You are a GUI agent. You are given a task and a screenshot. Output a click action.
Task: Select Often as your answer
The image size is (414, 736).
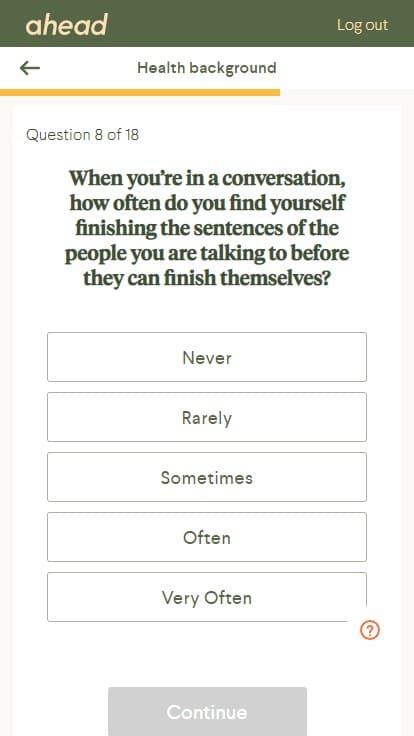tap(207, 537)
